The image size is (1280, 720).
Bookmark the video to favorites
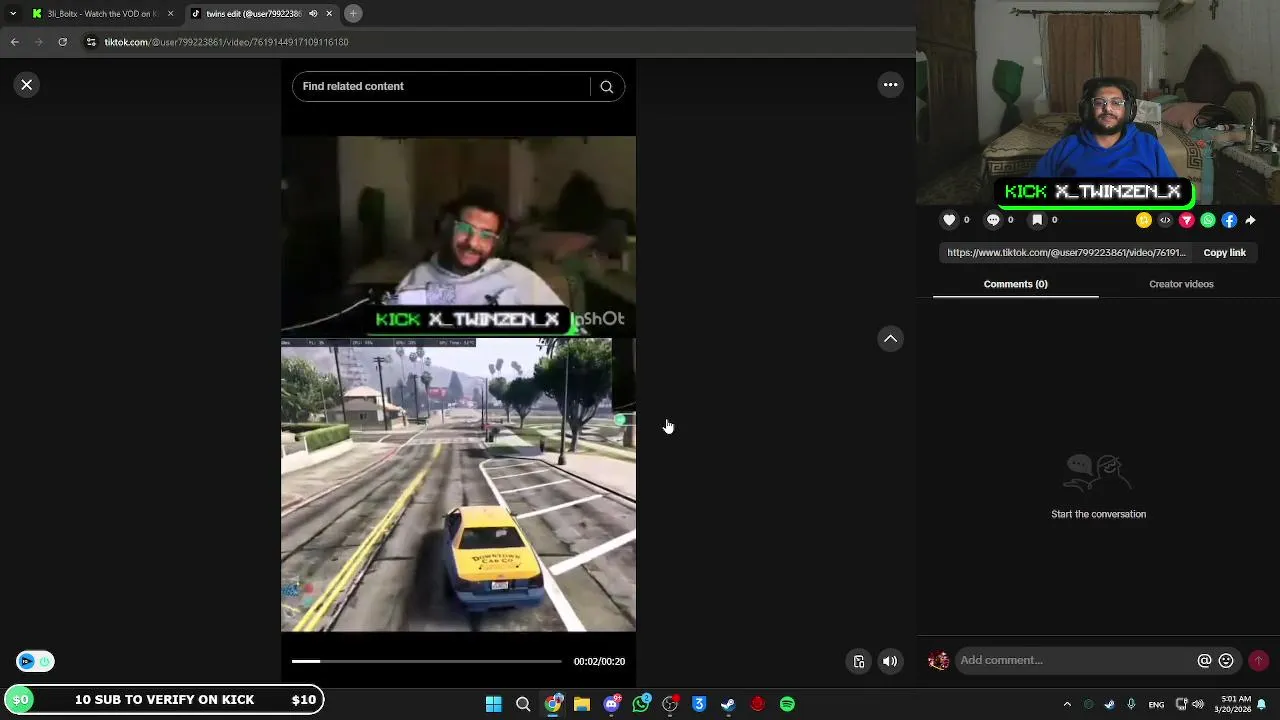click(x=1037, y=220)
